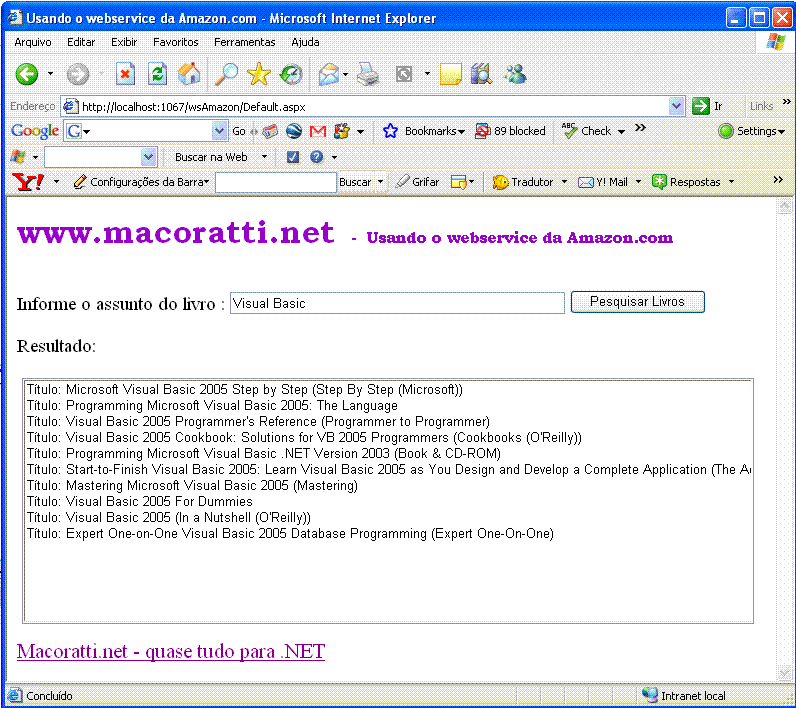This screenshot has width=796, height=708.
Task: Expand the address bar dropdown arrow
Action: (x=676, y=106)
